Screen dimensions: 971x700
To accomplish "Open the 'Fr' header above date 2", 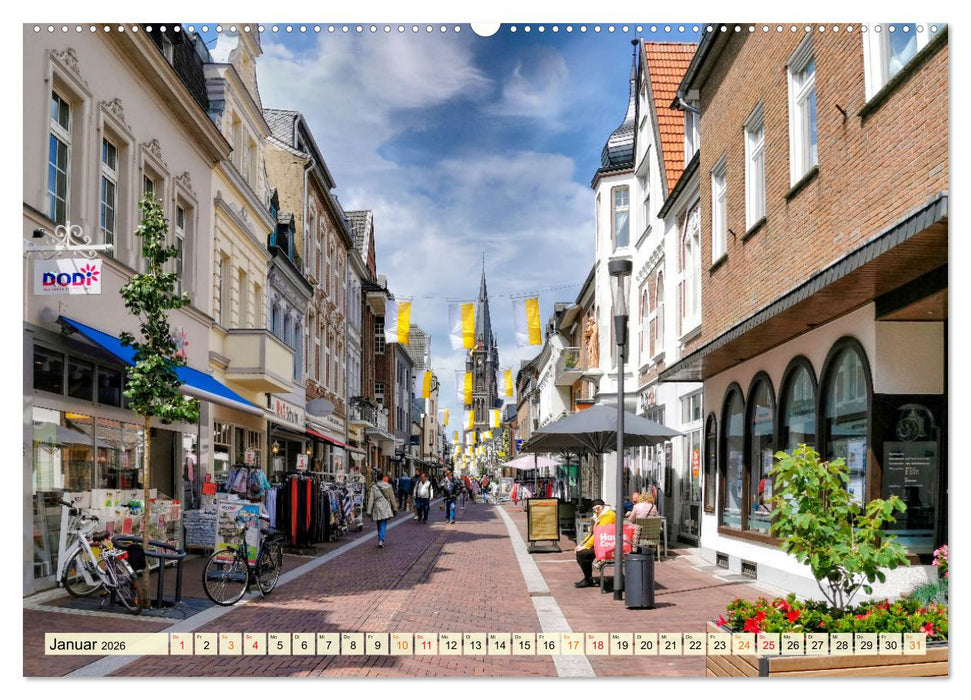I will [x=198, y=637].
